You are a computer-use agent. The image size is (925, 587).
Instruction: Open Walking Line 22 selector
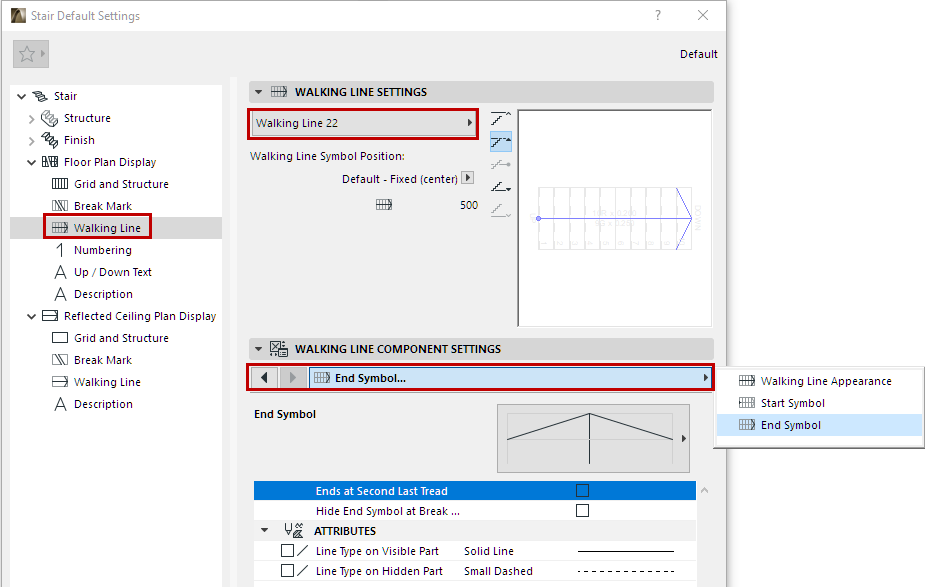363,123
